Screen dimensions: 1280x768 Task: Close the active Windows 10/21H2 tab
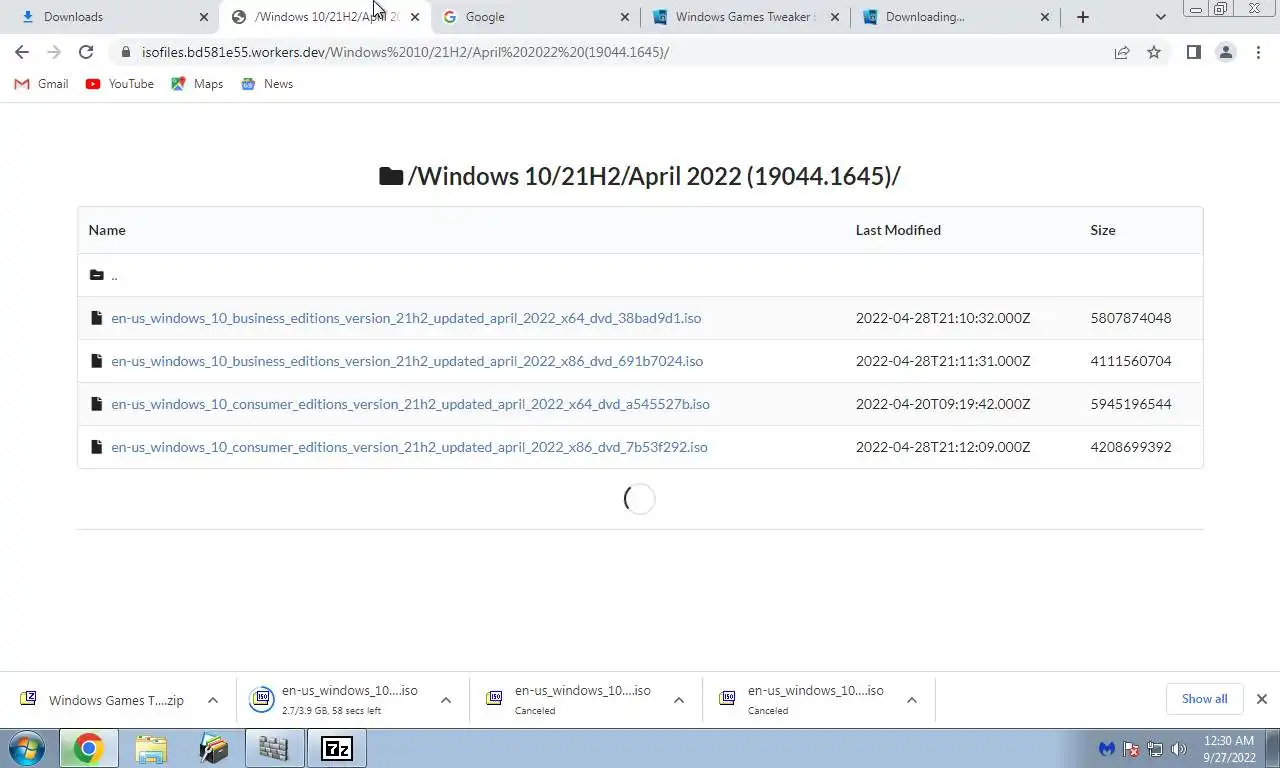(x=415, y=17)
